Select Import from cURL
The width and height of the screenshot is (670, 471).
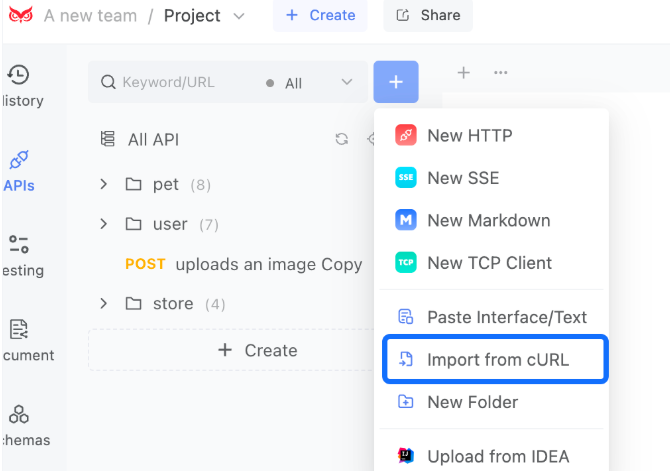495,359
